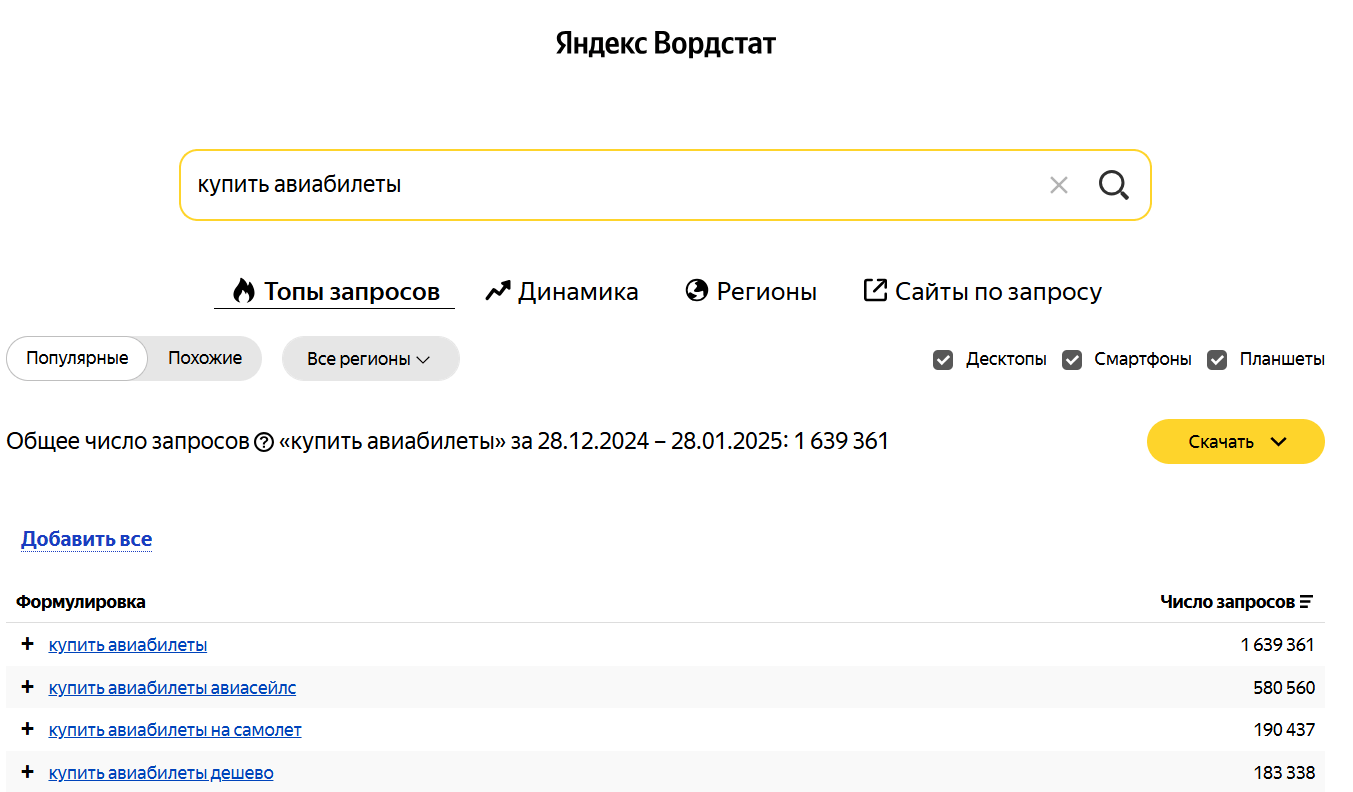Uncheck the Десктопы checkbox

(x=943, y=359)
